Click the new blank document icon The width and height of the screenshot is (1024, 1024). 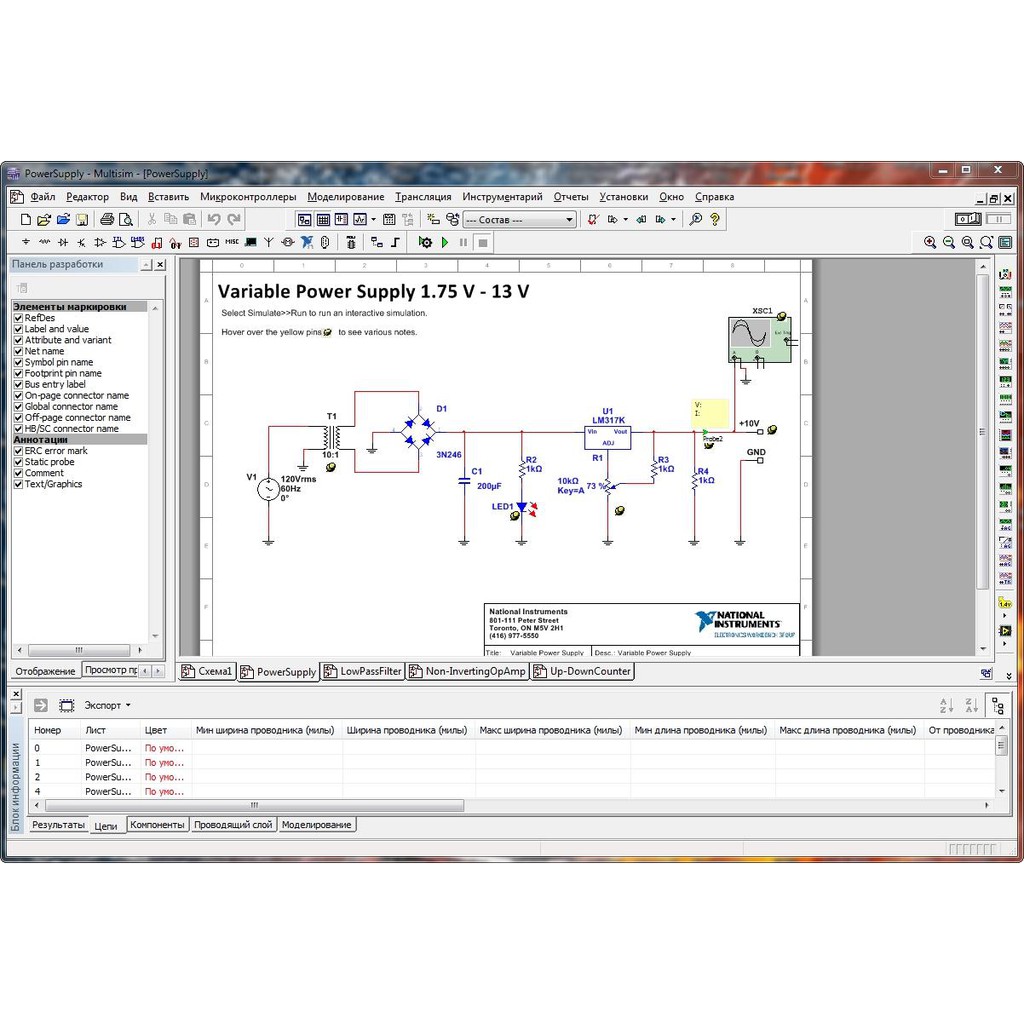[x=26, y=219]
